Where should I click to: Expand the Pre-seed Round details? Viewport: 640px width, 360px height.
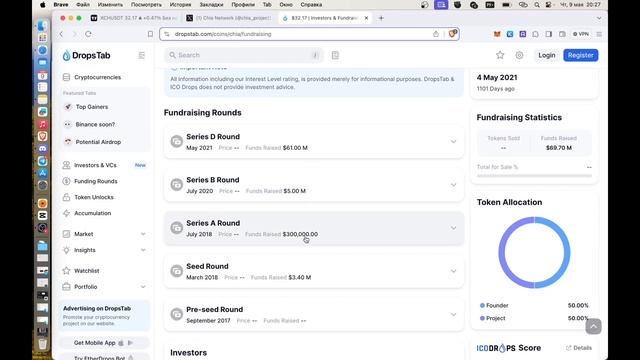[453, 314]
